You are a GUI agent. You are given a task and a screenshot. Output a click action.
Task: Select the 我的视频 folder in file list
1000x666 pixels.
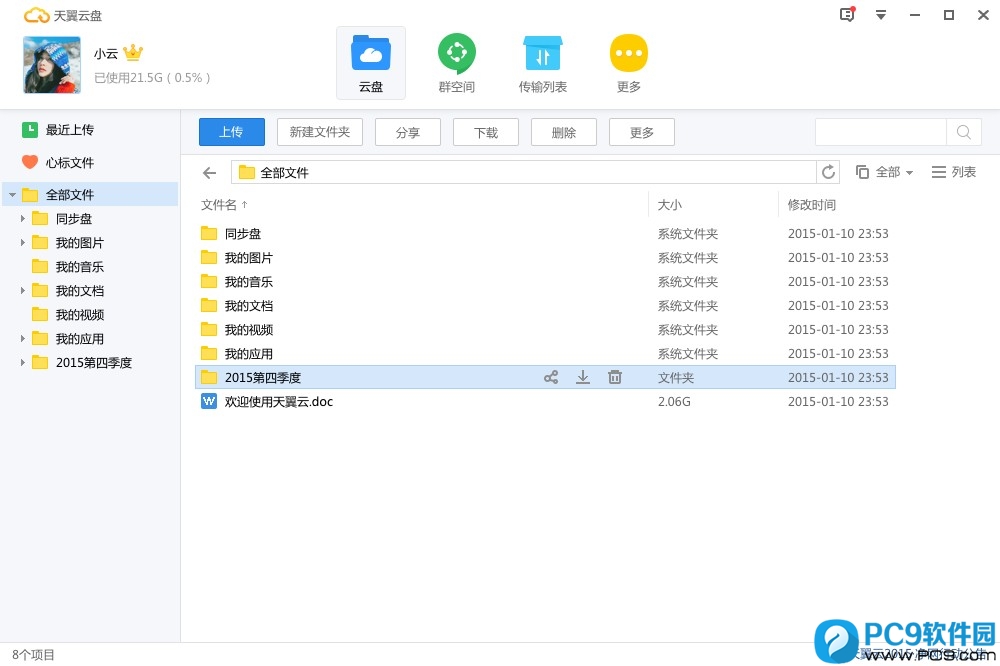237,330
